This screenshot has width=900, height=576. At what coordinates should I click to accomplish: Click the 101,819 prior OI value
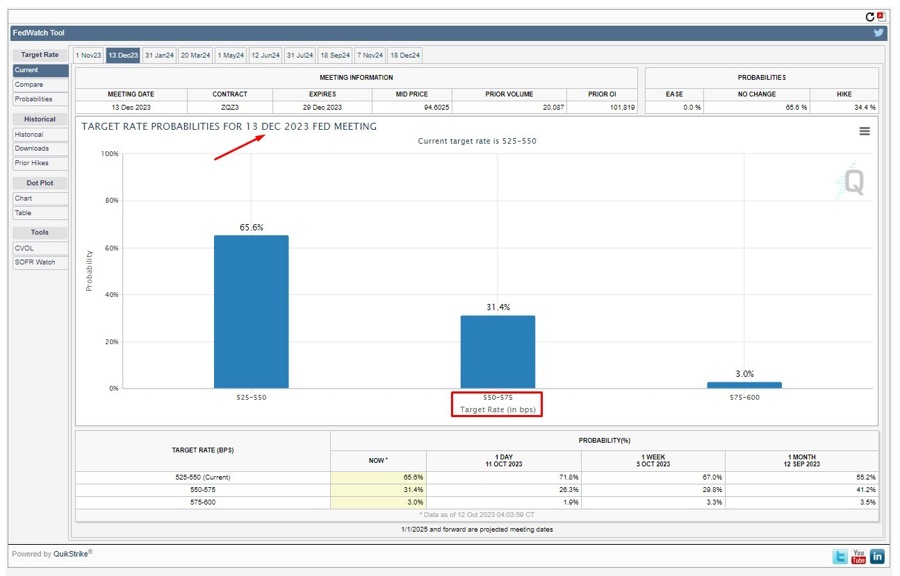pos(622,107)
